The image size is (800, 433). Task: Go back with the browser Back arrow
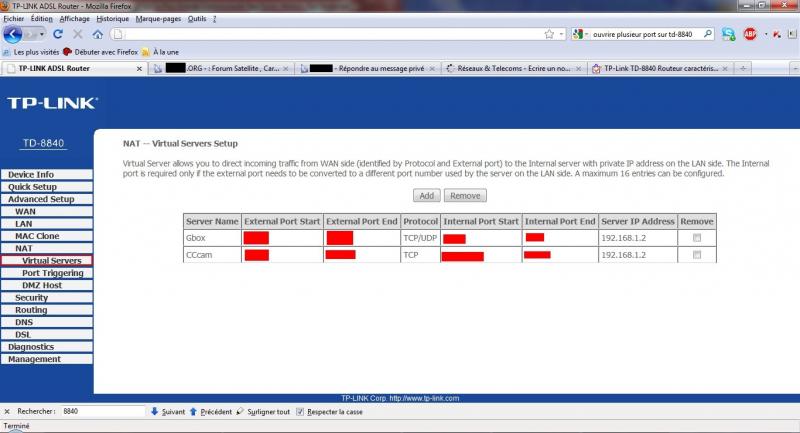(x=12, y=34)
